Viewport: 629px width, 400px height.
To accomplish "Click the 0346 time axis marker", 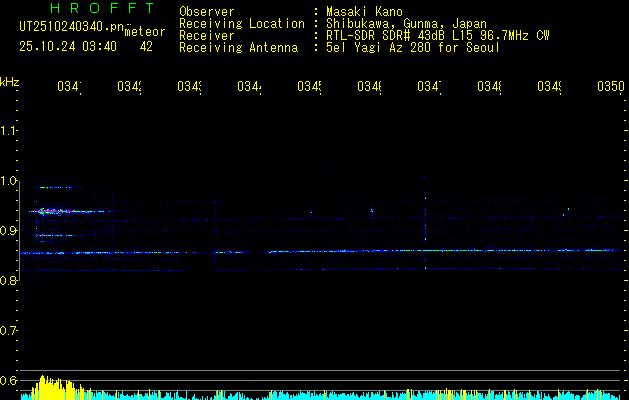I will [x=369, y=86].
